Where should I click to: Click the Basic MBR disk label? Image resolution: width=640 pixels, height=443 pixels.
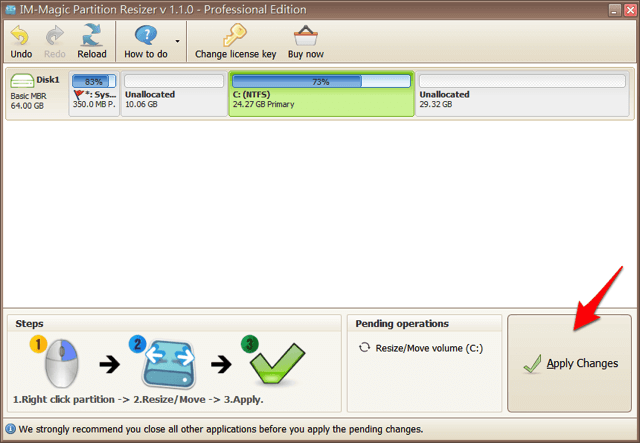(29, 96)
